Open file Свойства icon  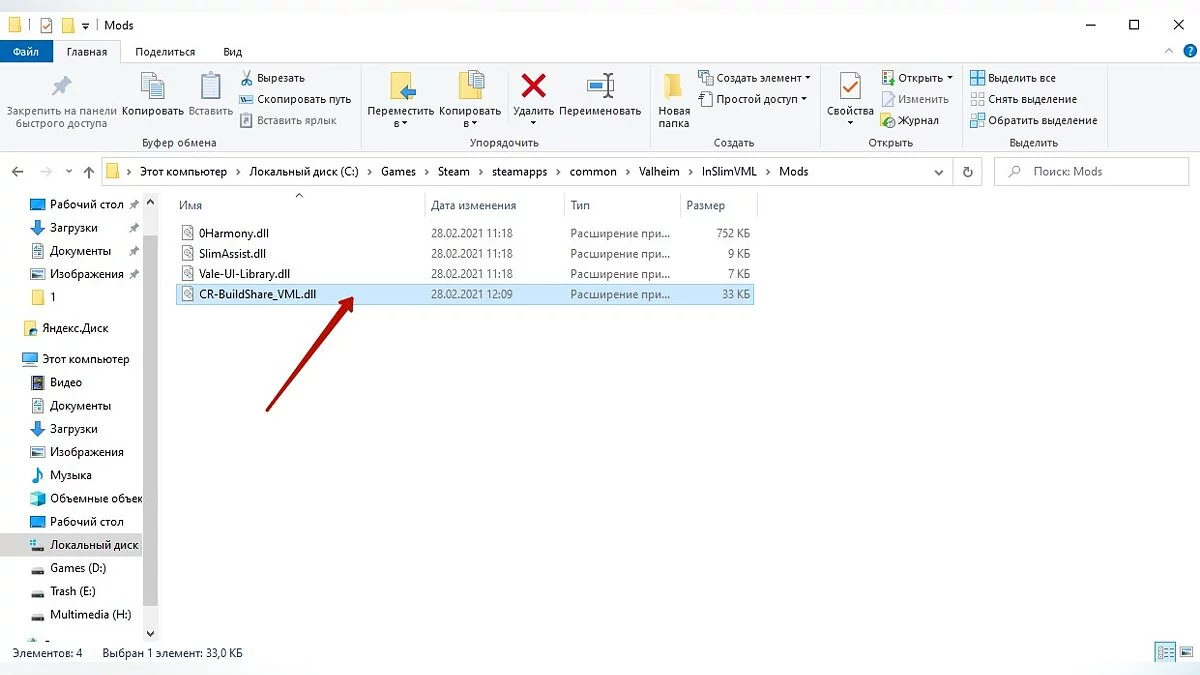coord(850,87)
